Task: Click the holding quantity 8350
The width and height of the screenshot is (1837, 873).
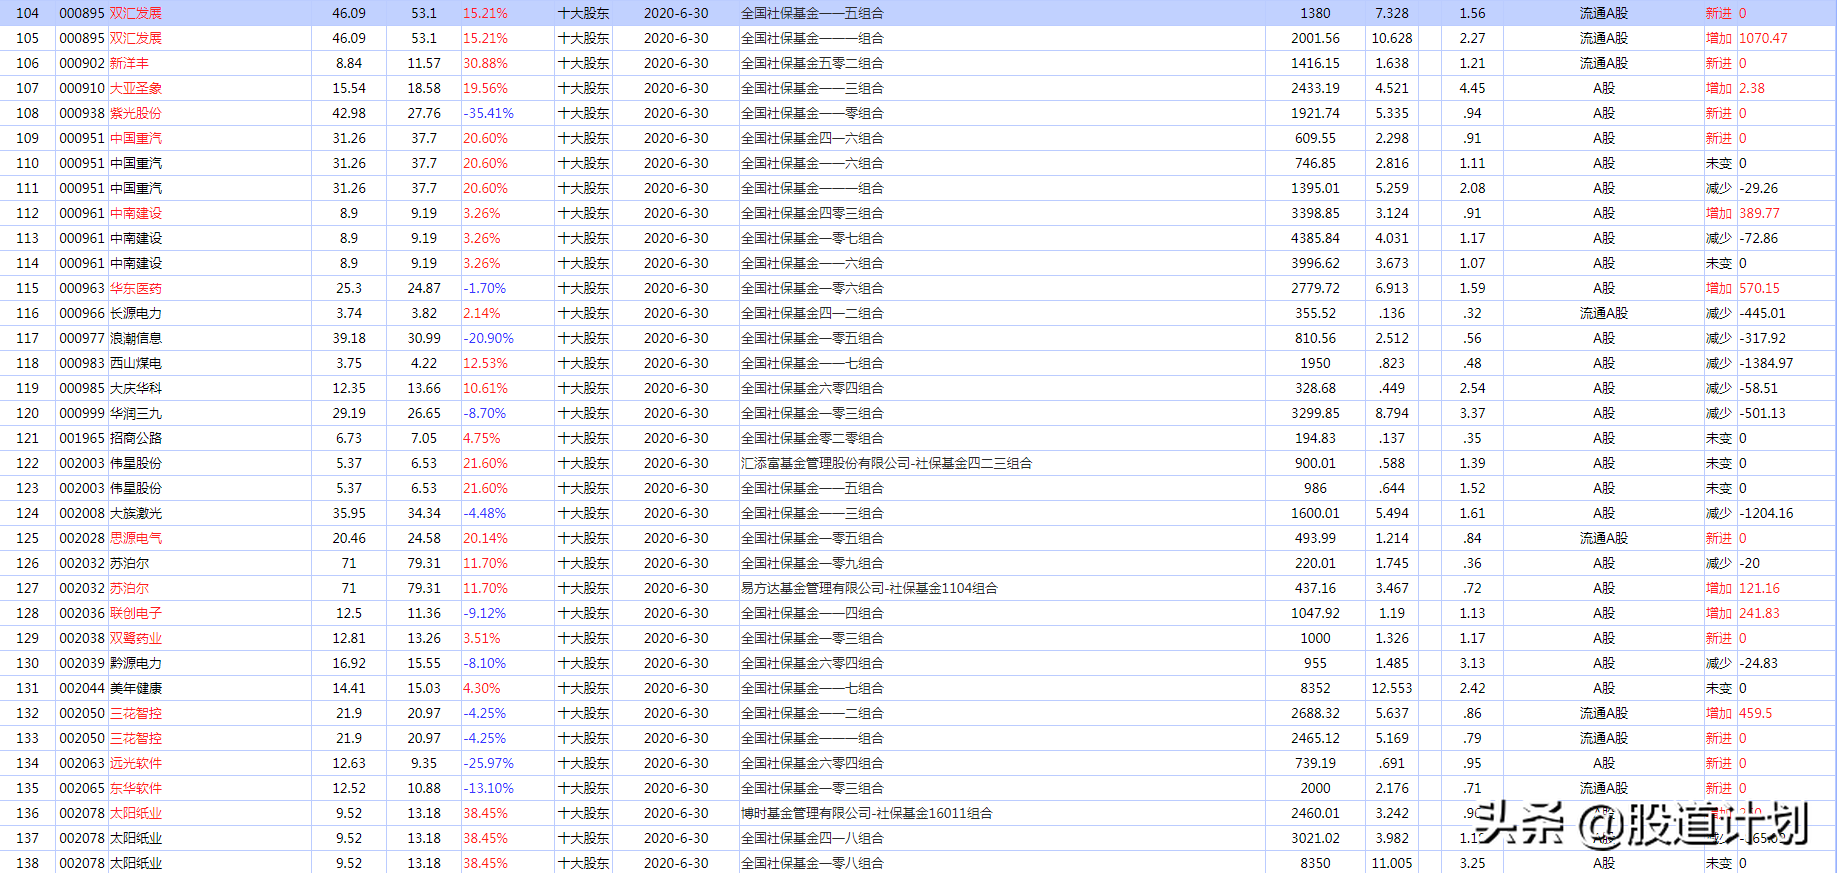Action: (x=1315, y=863)
